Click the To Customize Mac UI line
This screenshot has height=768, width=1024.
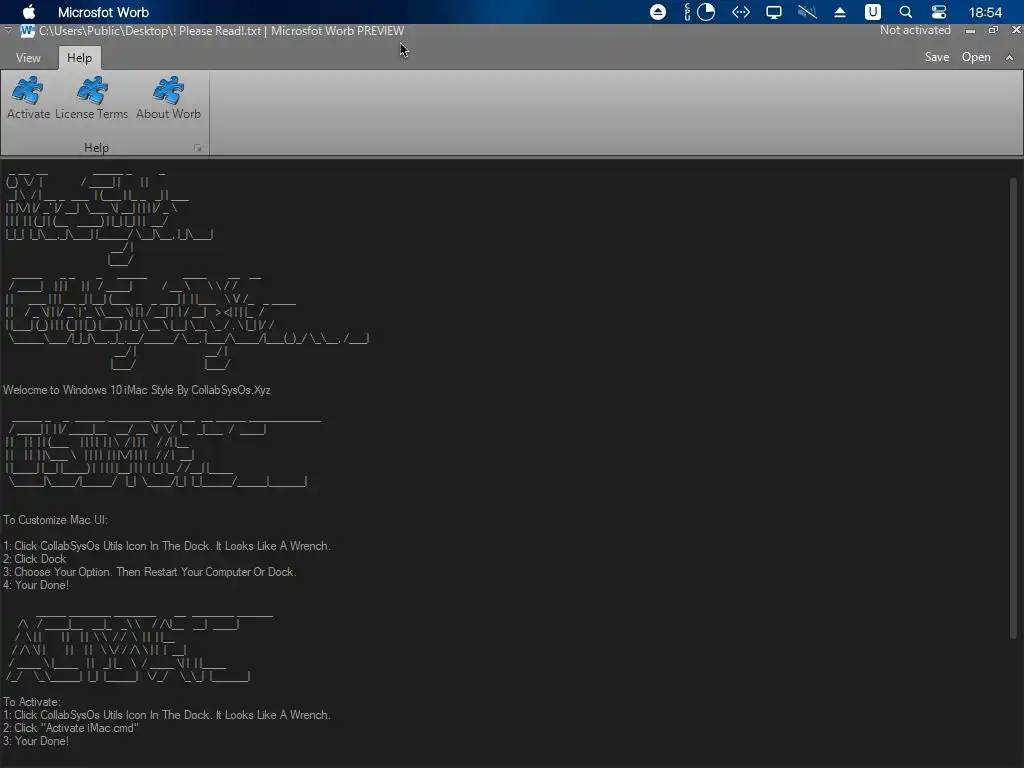tap(56, 520)
